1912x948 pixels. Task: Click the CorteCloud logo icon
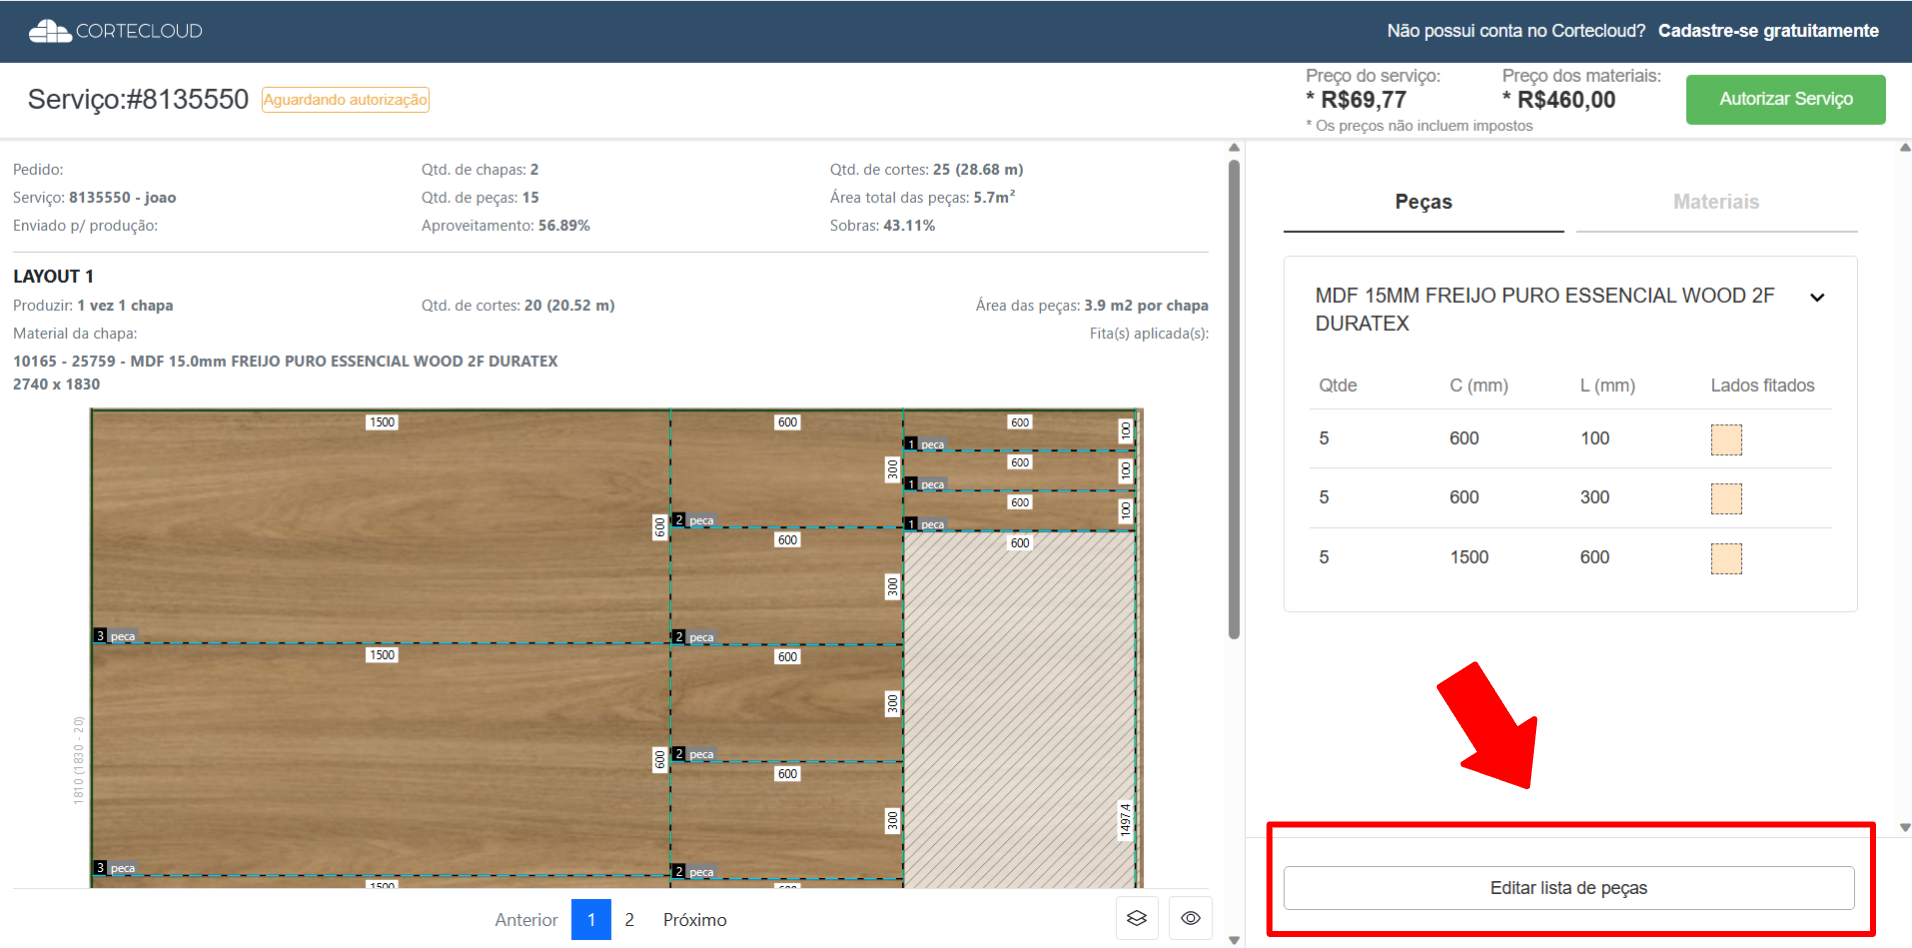click(x=50, y=31)
